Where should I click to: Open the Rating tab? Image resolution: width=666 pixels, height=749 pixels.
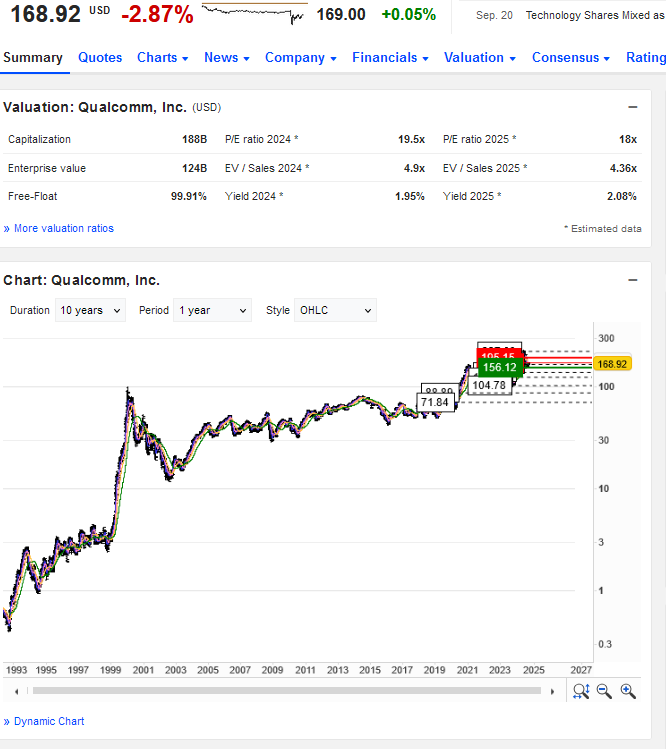(x=646, y=58)
